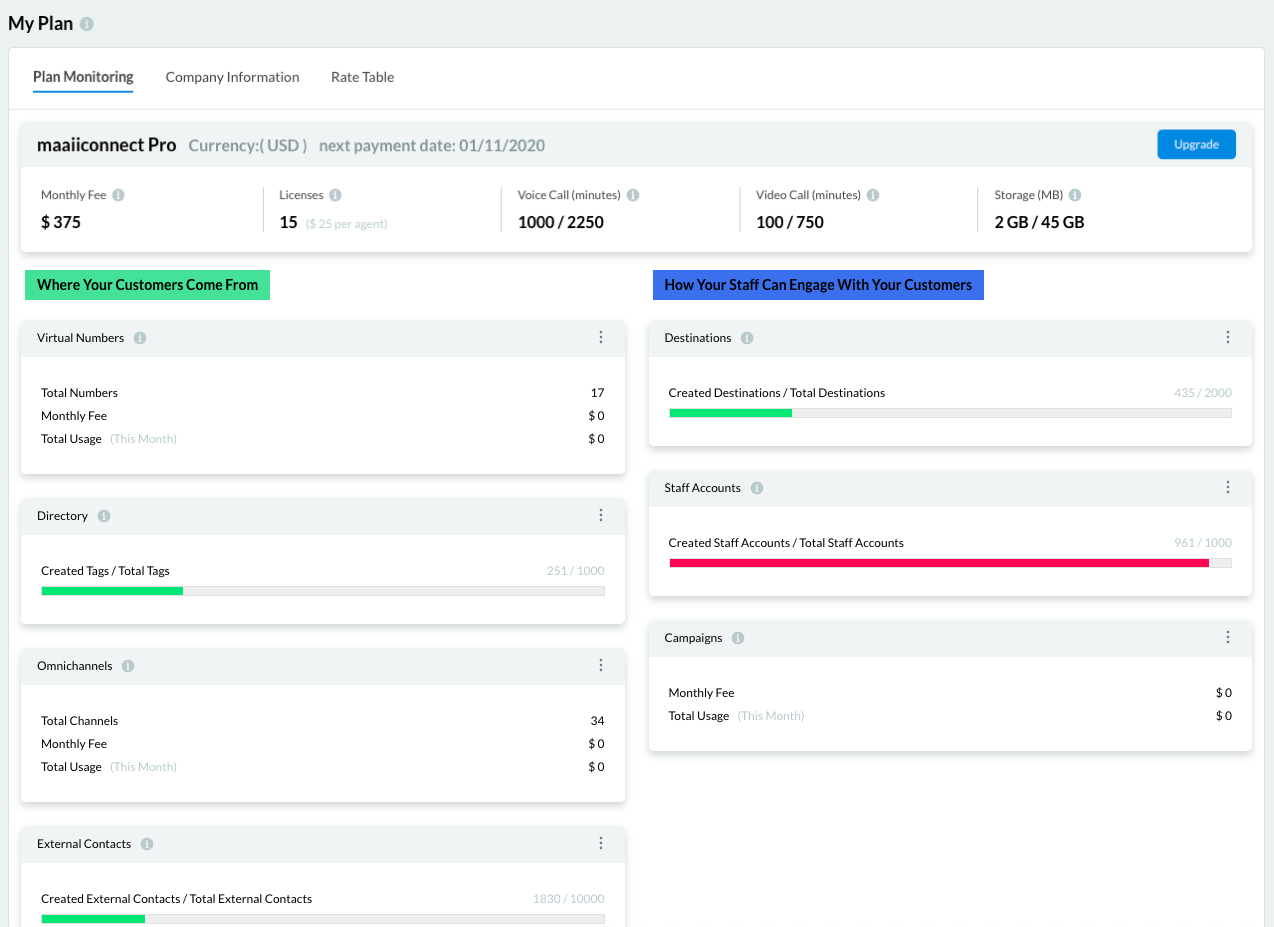Click the blue Upgrade button
This screenshot has width=1274, height=927.
(1196, 144)
